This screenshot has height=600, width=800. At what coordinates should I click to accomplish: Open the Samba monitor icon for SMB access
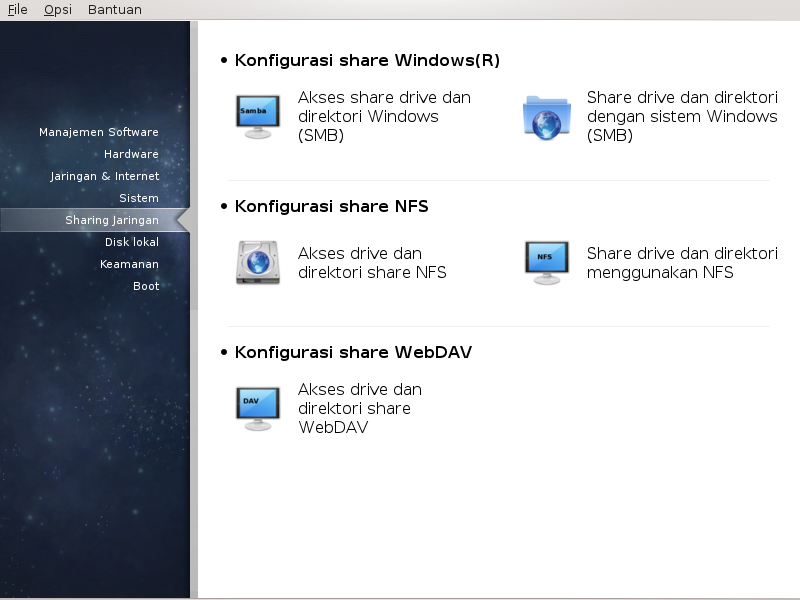pyautogui.click(x=258, y=117)
